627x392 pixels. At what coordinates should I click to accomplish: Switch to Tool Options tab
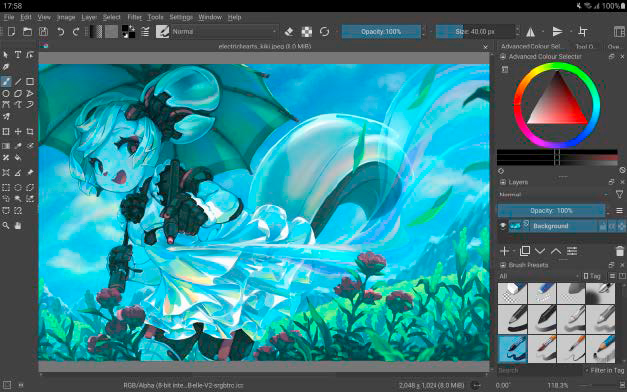point(585,46)
